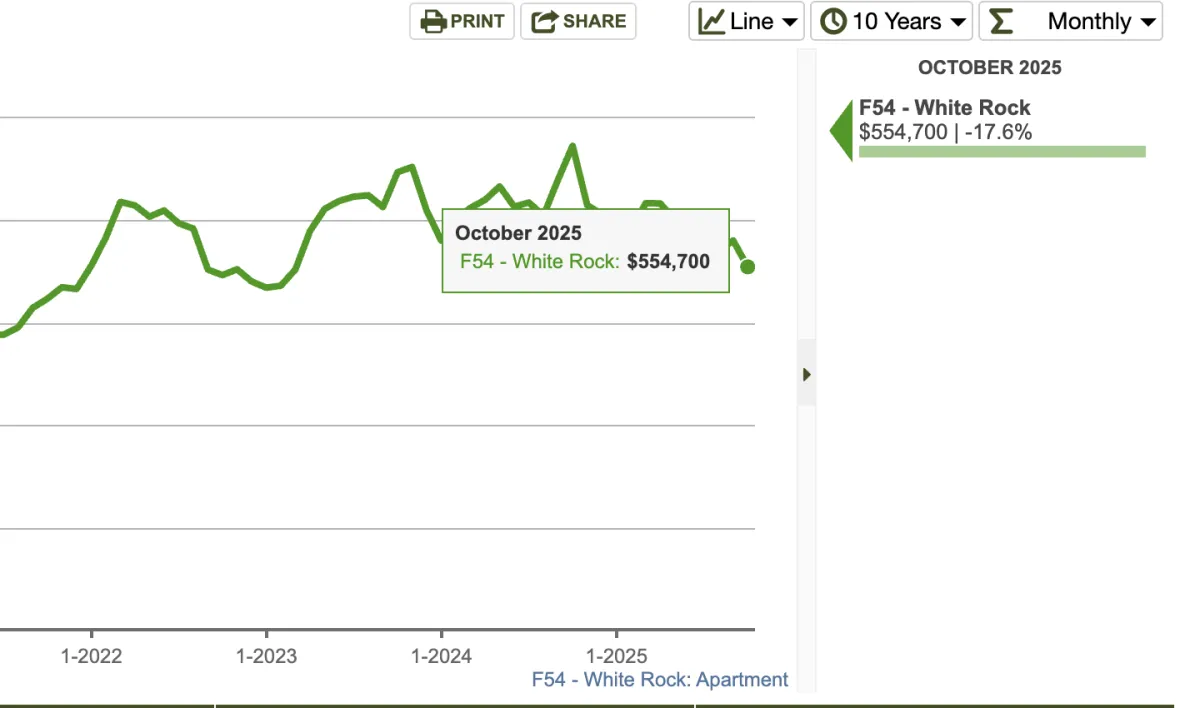Click the clock icon beside 10 Years
Viewport: 1200px width, 708px height.
point(832,20)
